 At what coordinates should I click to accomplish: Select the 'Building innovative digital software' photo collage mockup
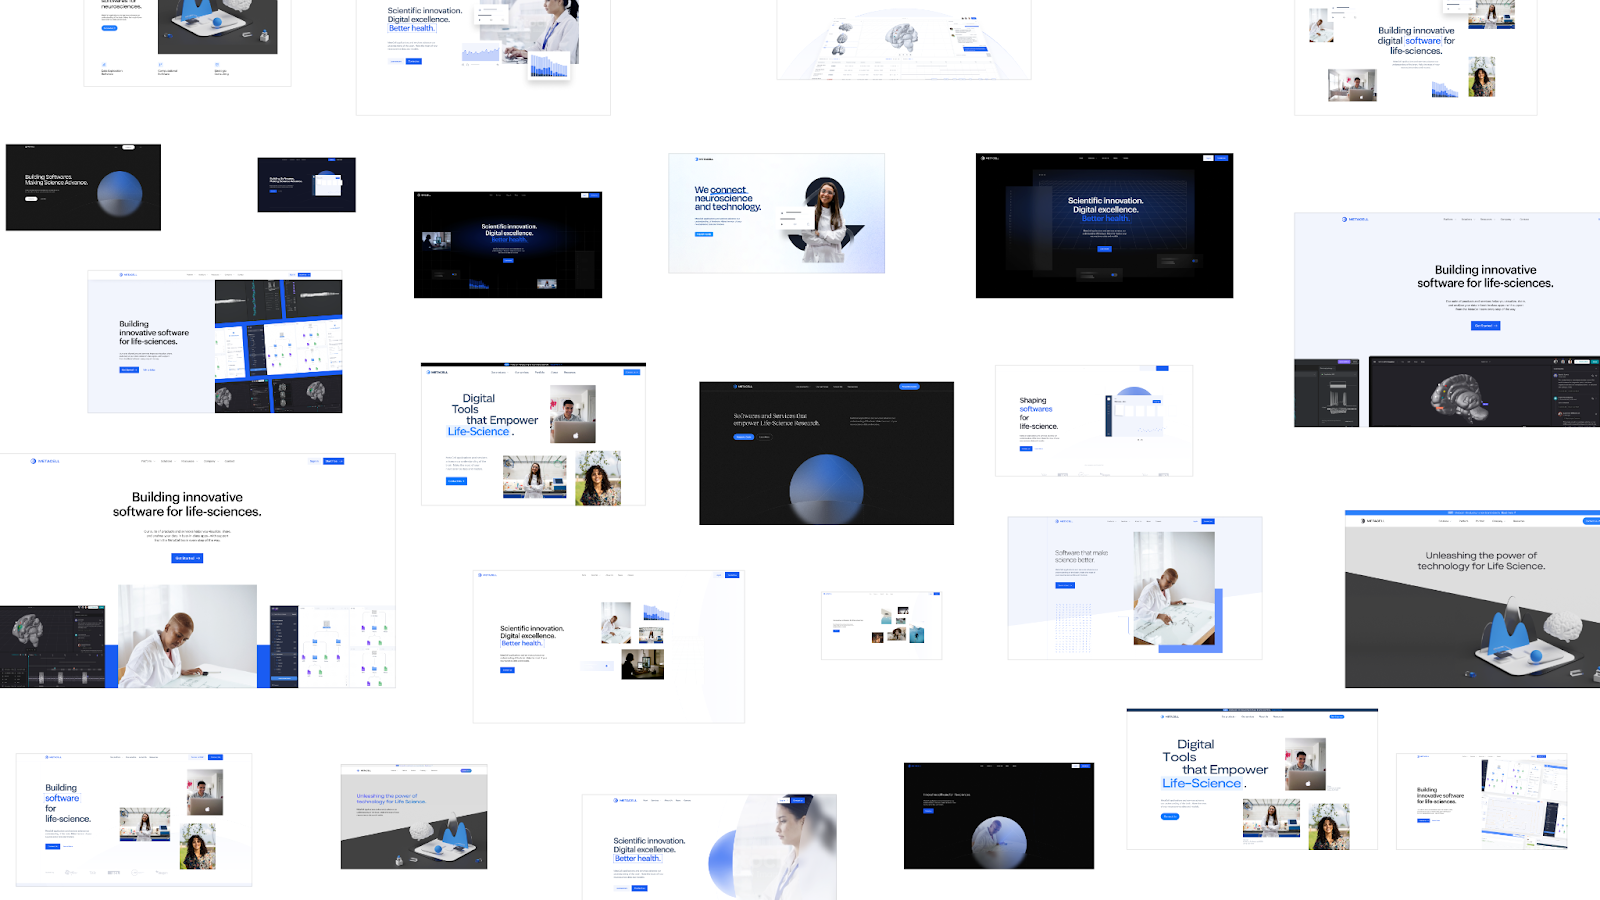coord(1416,57)
